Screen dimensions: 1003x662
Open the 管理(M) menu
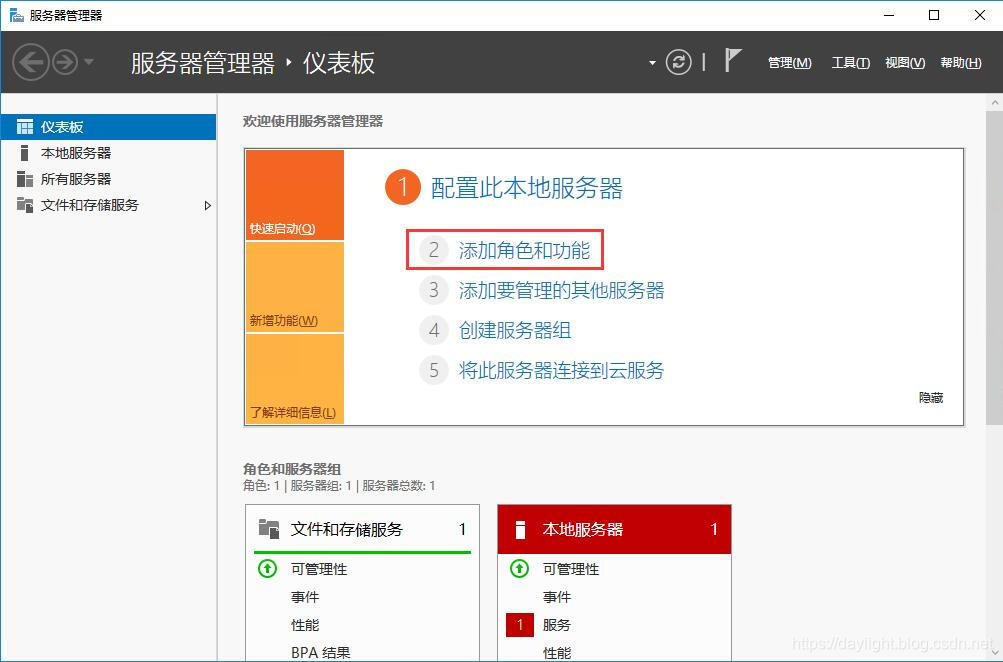coord(789,63)
